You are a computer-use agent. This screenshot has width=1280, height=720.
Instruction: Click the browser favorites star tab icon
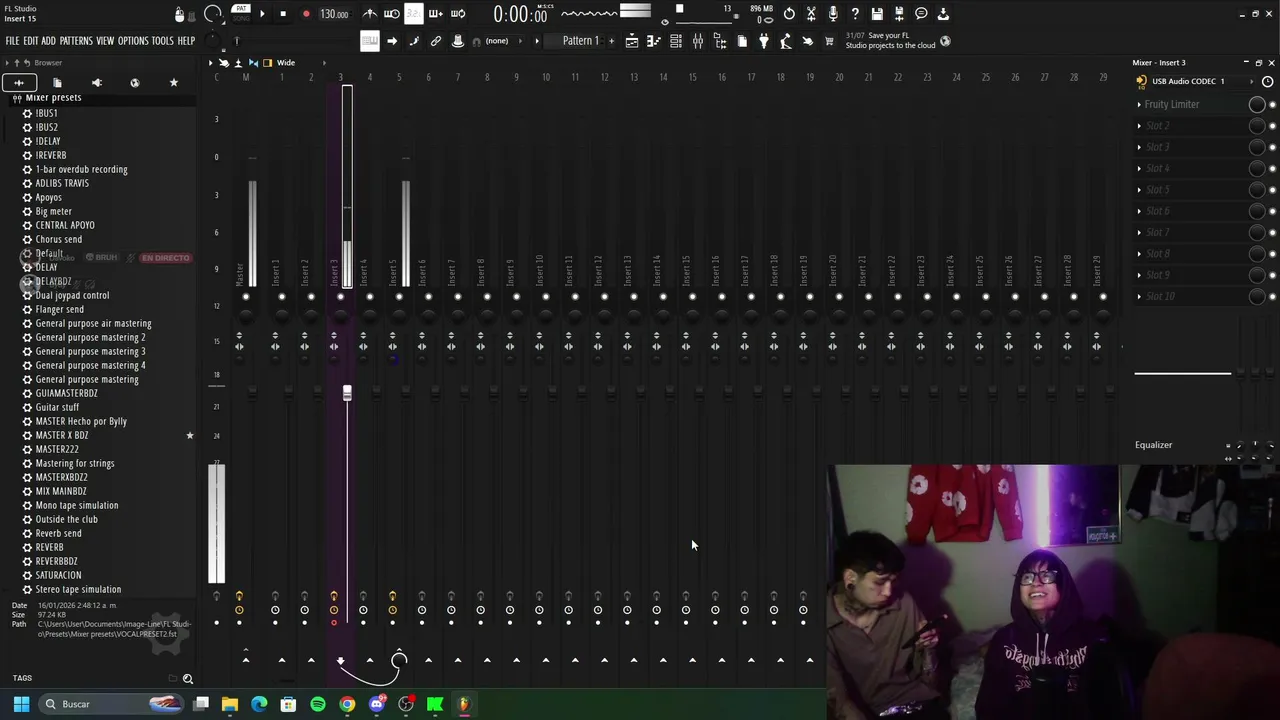pyautogui.click(x=174, y=83)
